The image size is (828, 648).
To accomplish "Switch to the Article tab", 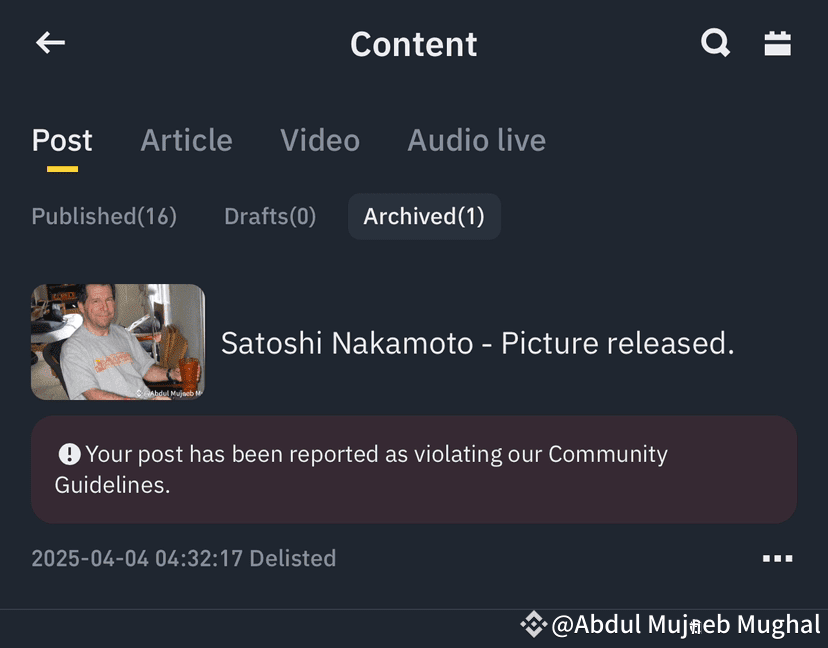I will click(186, 140).
